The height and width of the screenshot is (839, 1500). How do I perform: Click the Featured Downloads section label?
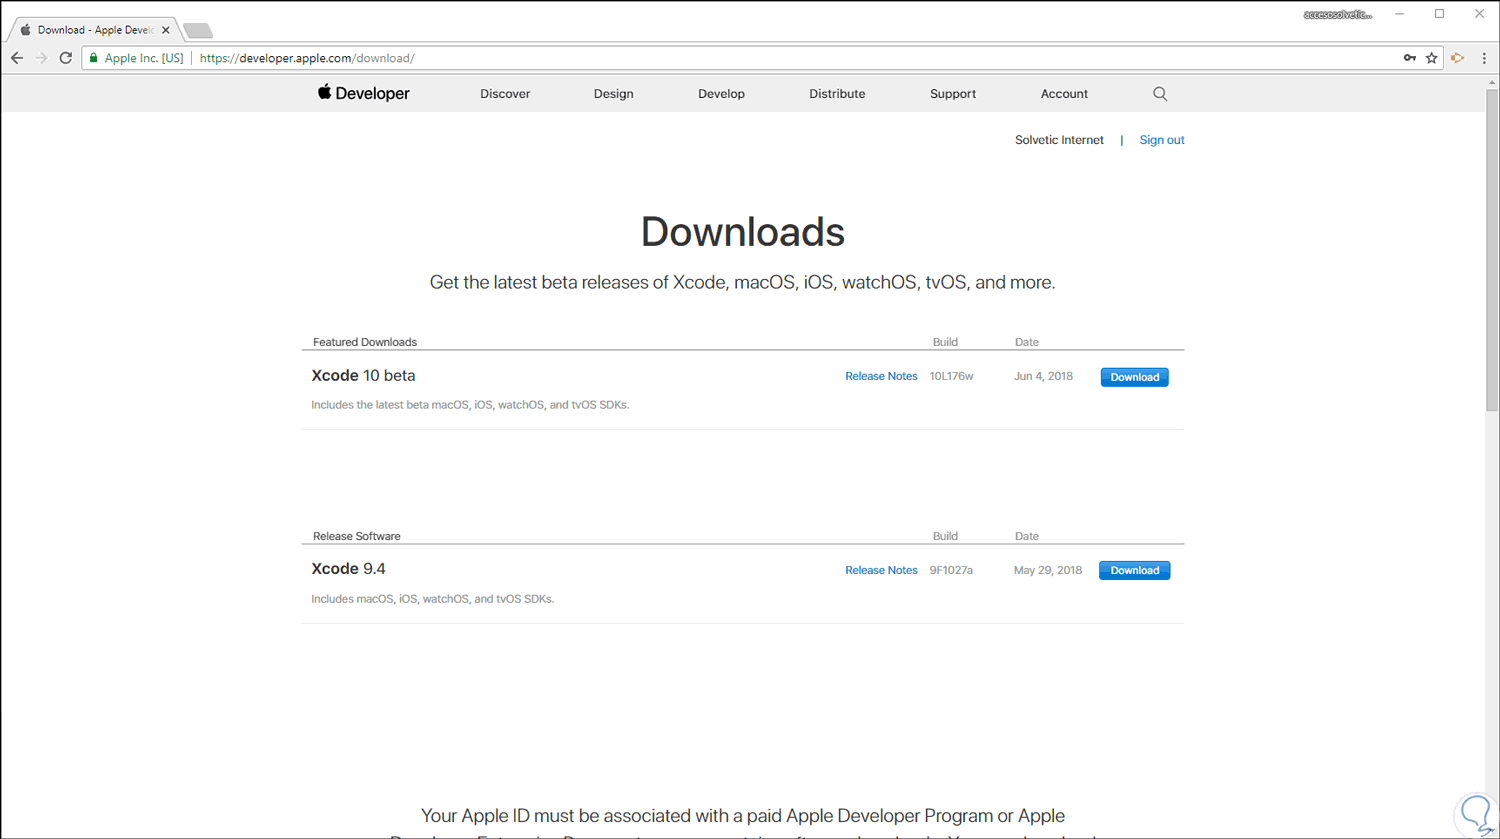[x=365, y=342]
